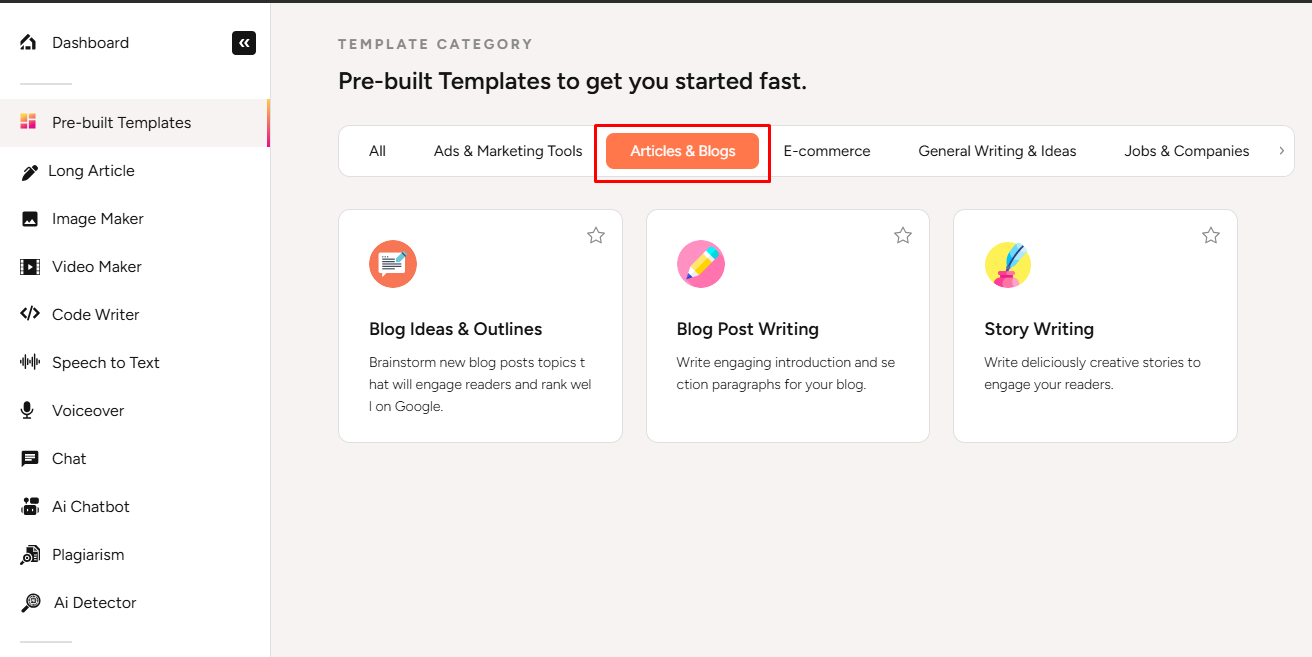Collapse the sidebar with double-chevron button

coord(244,43)
